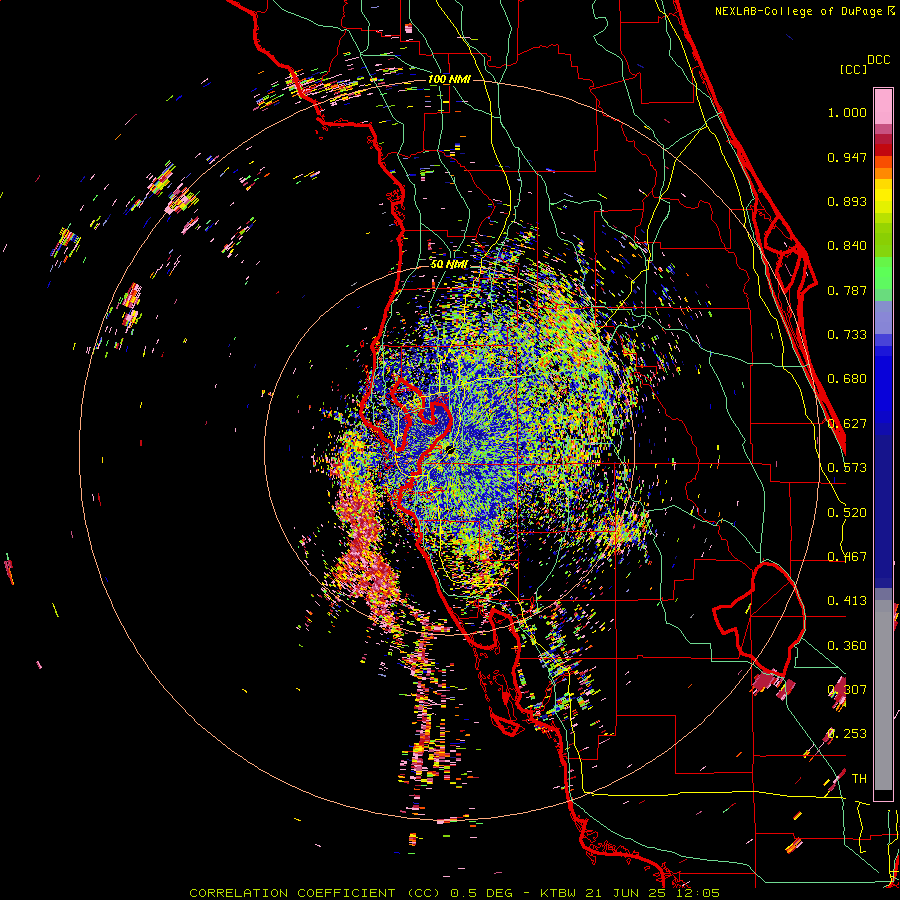900x900 pixels.
Task: Click the 0.787 scale value
Action: point(847,290)
